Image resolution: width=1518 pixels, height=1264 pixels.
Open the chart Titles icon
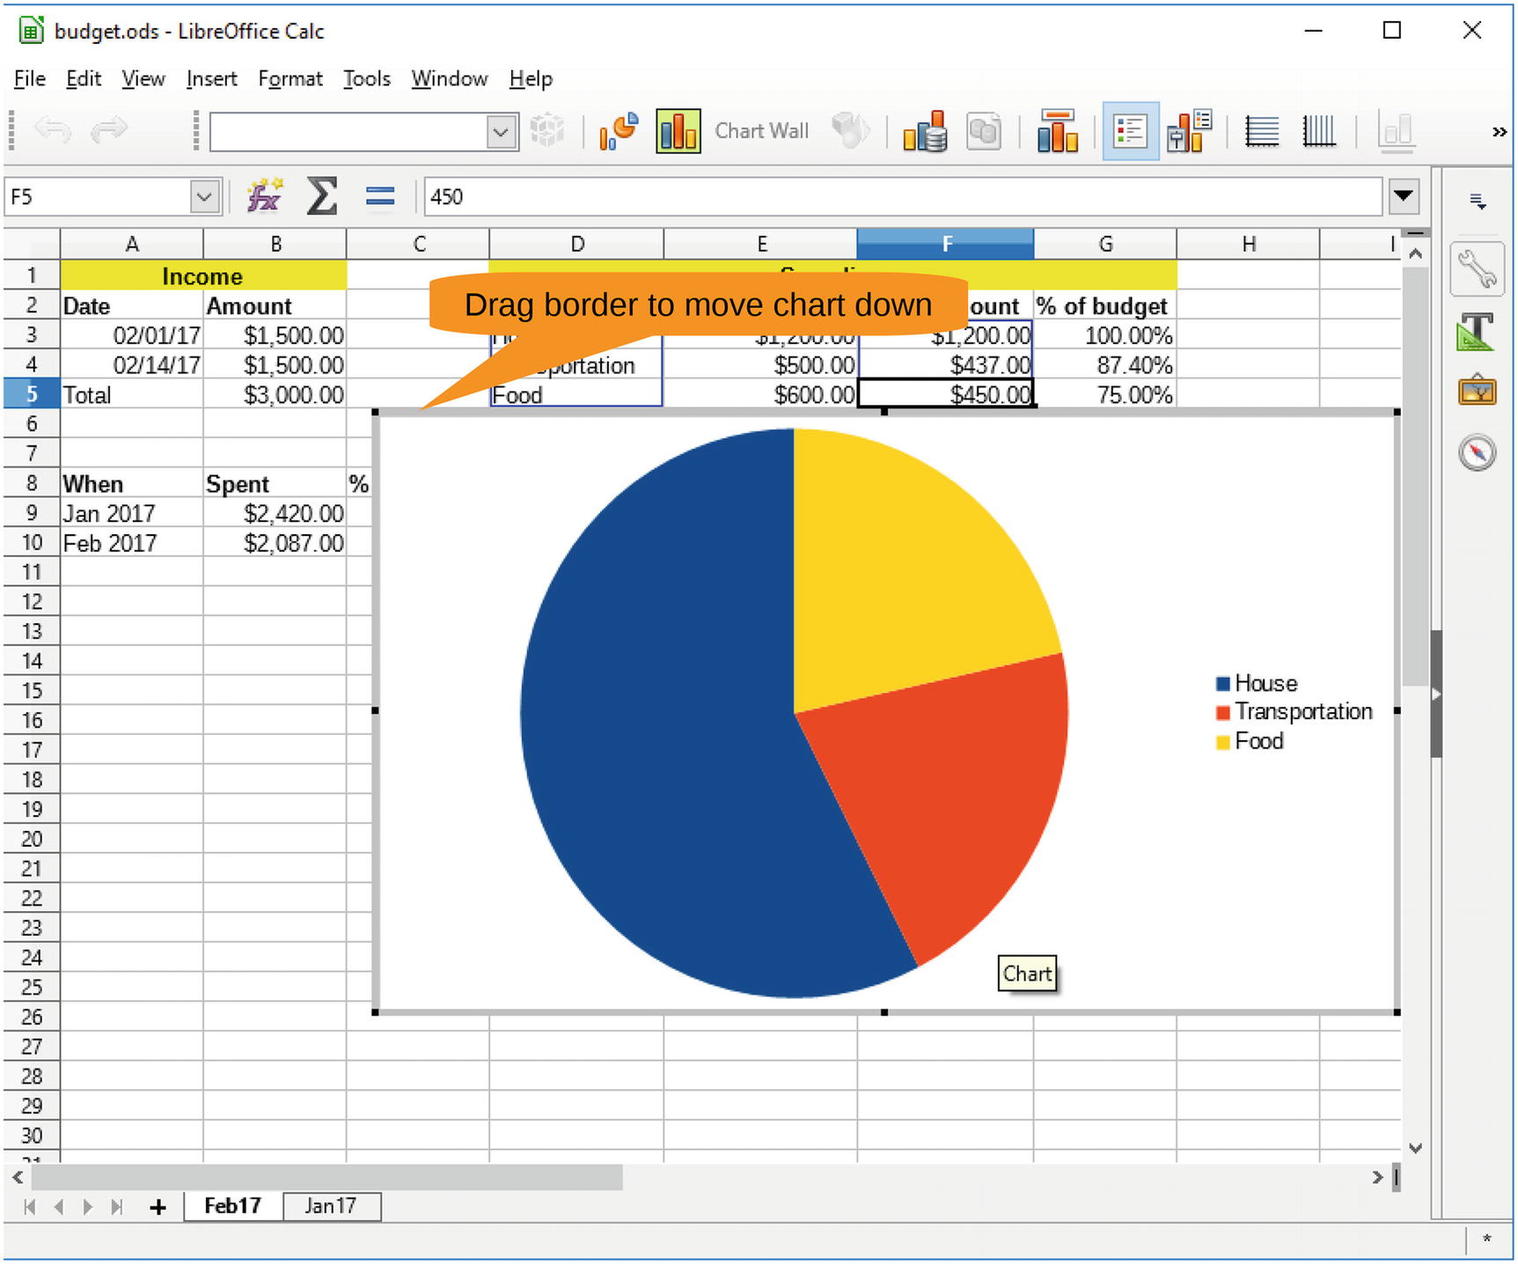pos(1058,131)
